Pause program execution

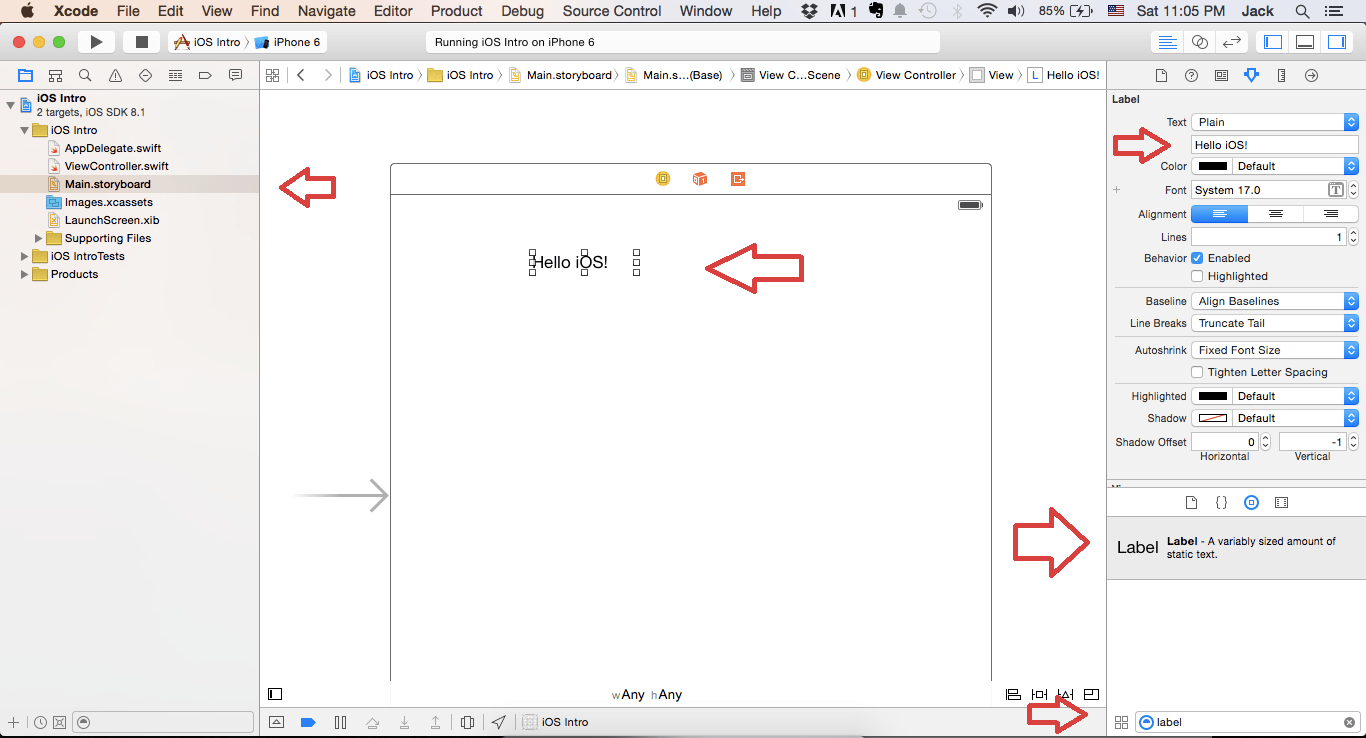tap(340, 722)
